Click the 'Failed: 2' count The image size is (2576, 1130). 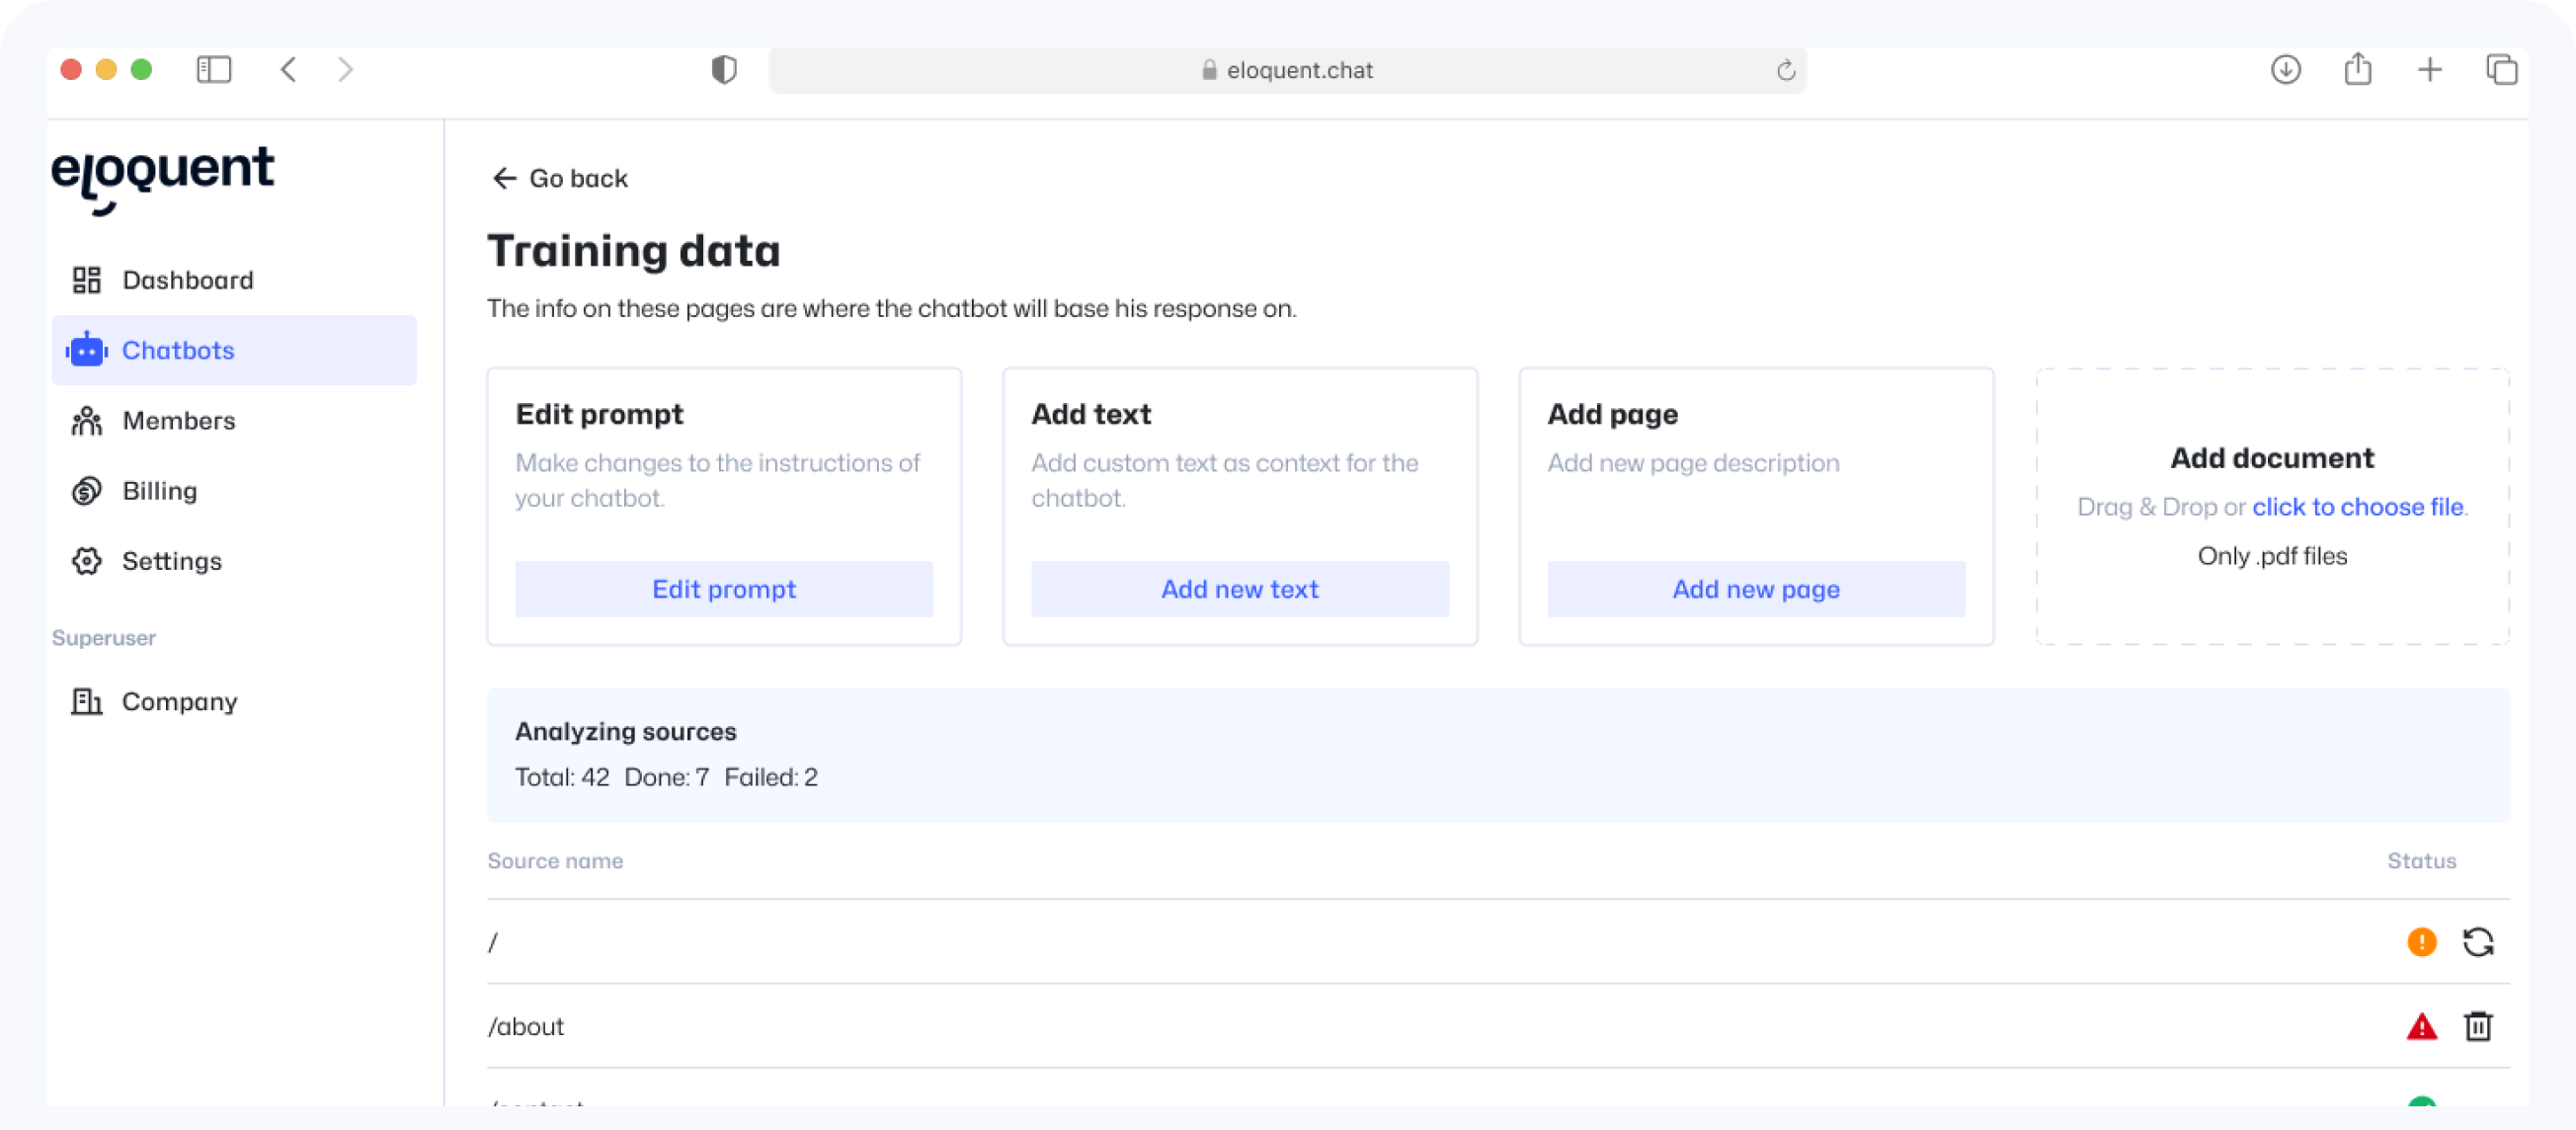pyautogui.click(x=771, y=777)
